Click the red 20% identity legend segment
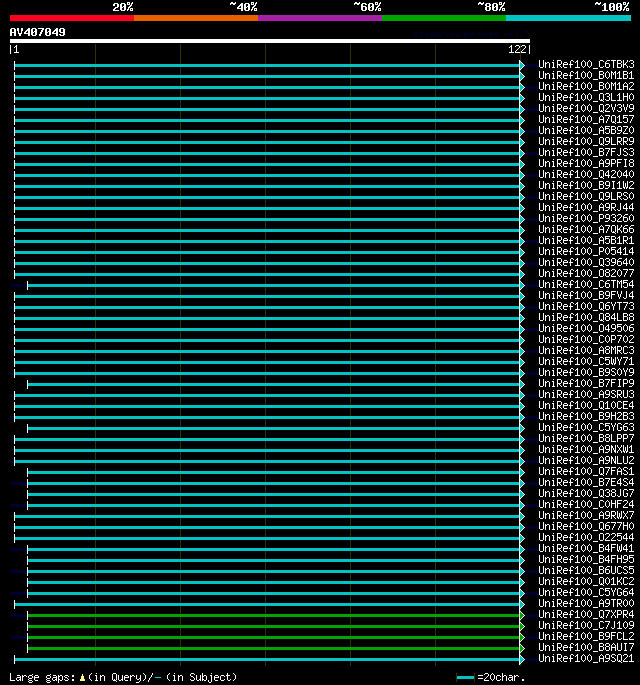Image resolution: width=640 pixels, height=685 pixels. click(x=72, y=18)
